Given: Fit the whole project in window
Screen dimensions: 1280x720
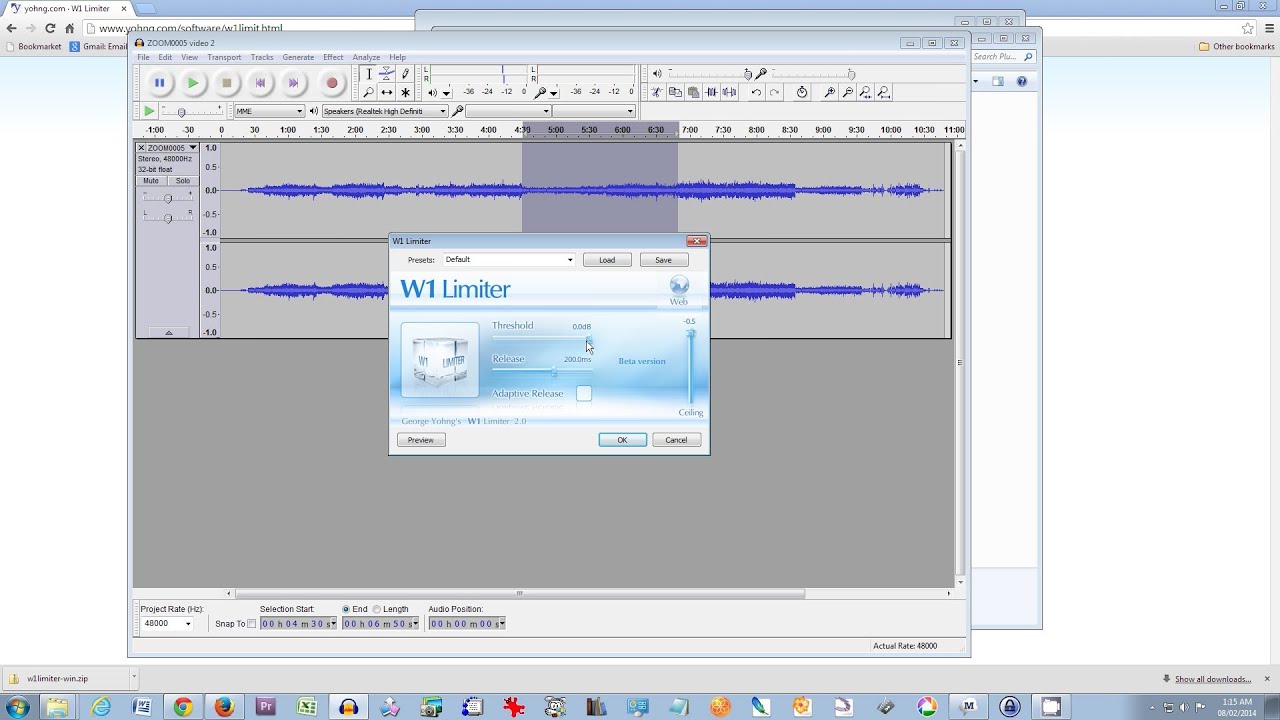Looking at the screenshot, I should (883, 92).
